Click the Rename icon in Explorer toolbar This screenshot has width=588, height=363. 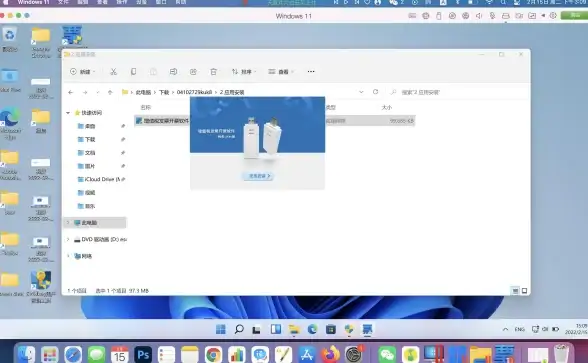pyautogui.click(x=173, y=72)
